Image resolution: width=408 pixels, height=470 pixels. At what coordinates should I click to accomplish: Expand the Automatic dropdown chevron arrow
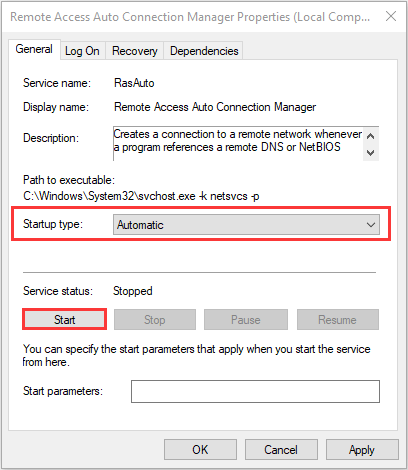pyautogui.click(x=371, y=225)
